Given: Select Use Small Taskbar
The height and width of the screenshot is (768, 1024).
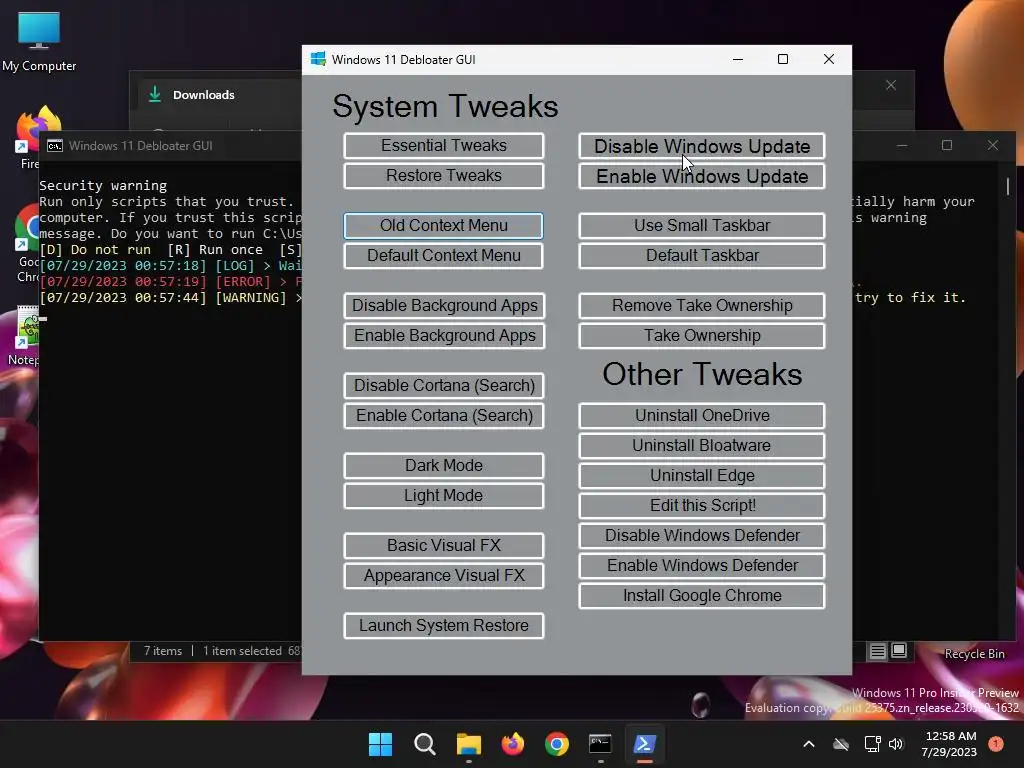Looking at the screenshot, I should 702,225.
